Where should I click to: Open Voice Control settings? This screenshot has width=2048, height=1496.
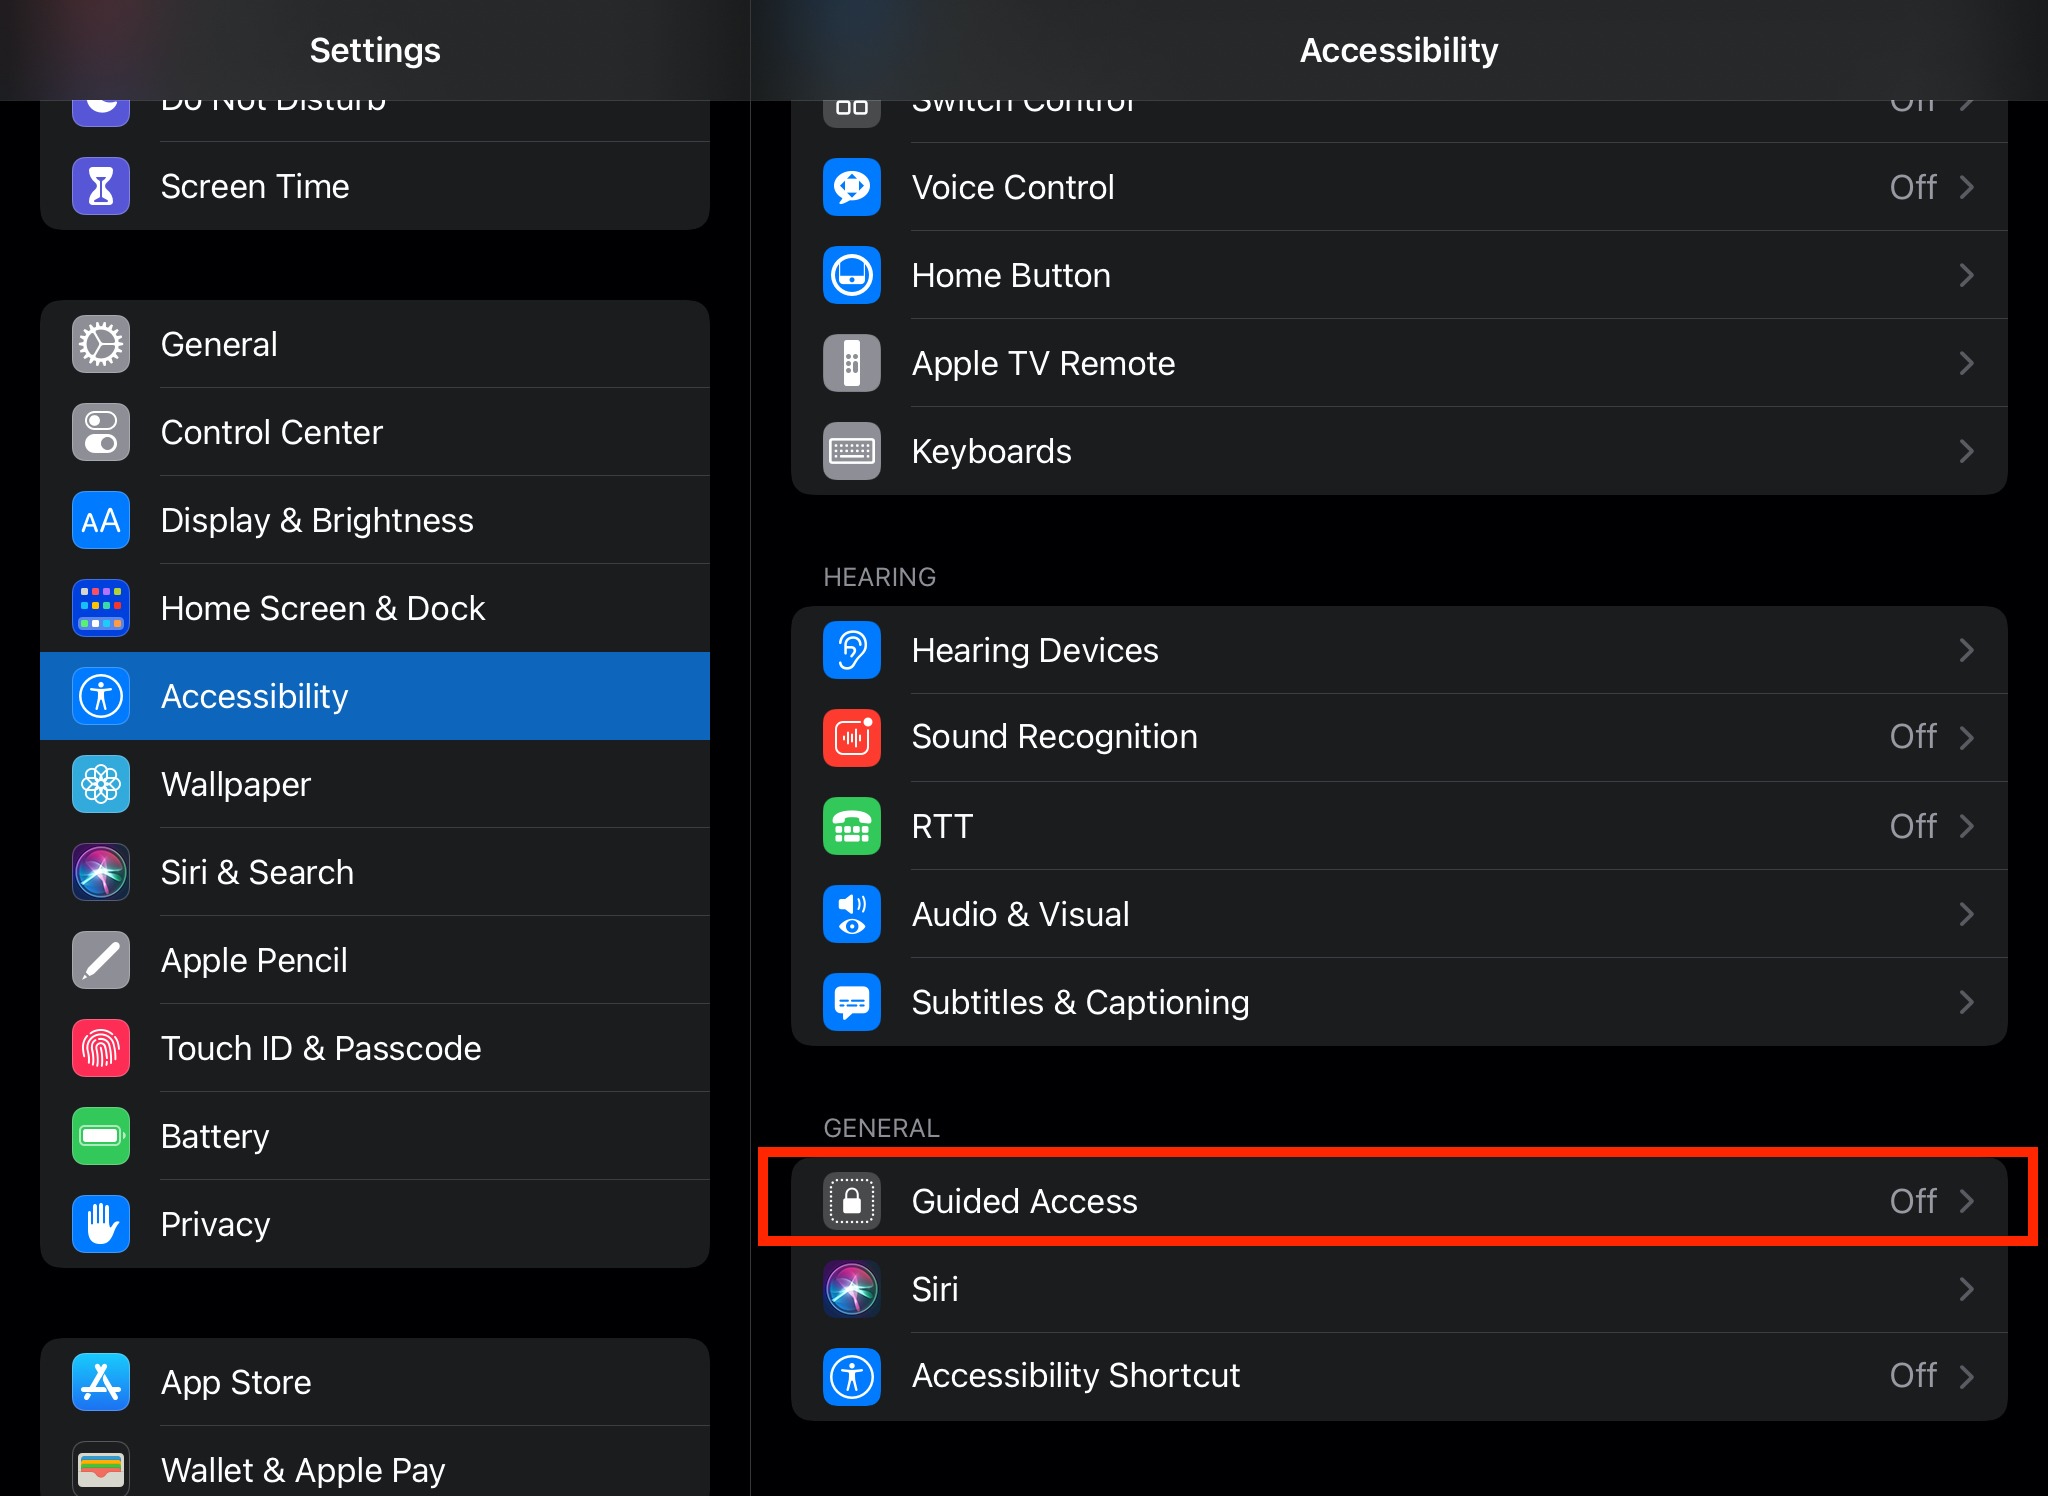click(1399, 188)
